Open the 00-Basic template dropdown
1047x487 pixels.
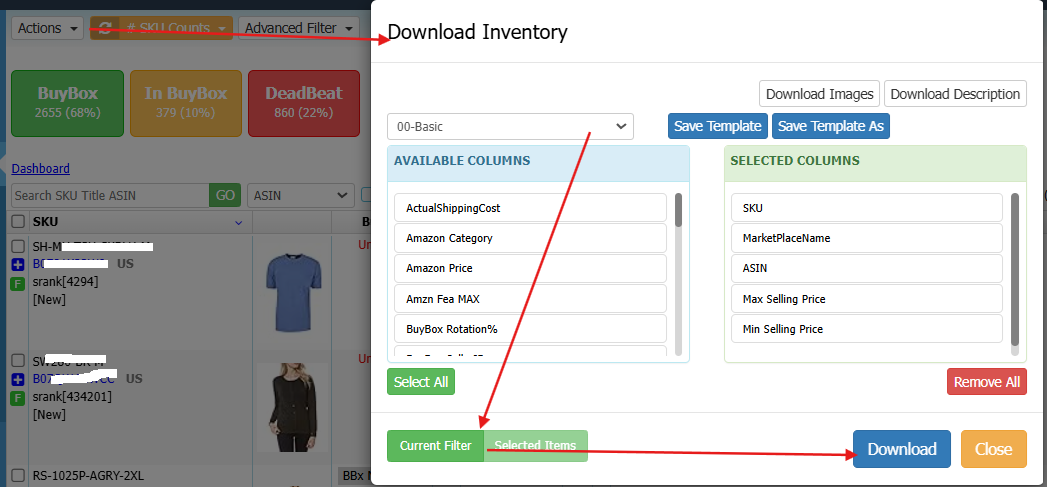pyautogui.click(x=510, y=127)
